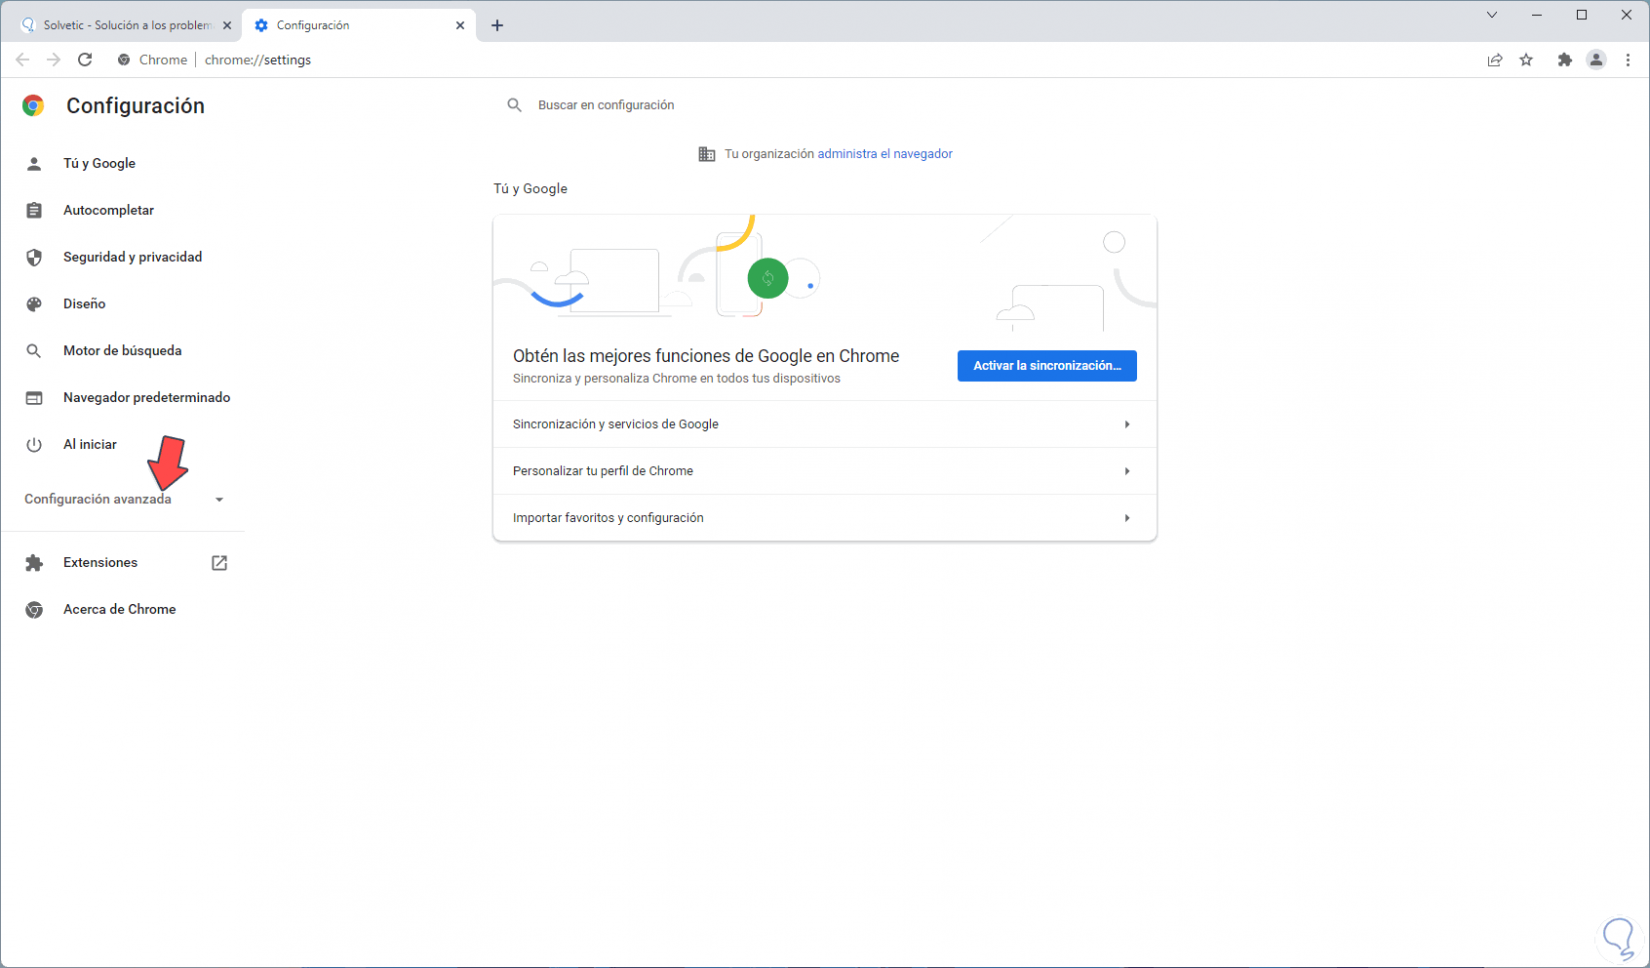The width and height of the screenshot is (1650, 968).
Task: Go forward using the forward arrow
Action: pyautogui.click(x=54, y=60)
